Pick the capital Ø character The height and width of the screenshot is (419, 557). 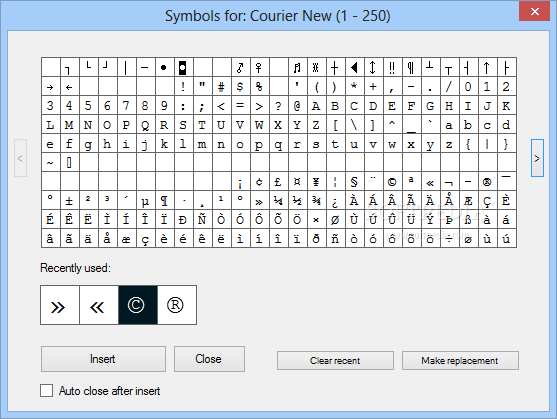[335, 220]
